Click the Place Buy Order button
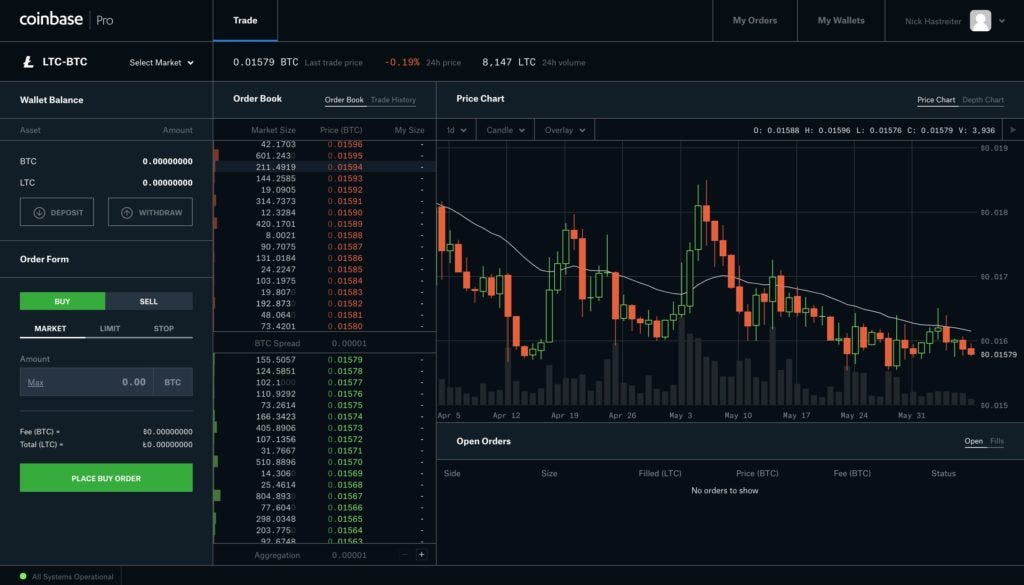 pos(106,478)
